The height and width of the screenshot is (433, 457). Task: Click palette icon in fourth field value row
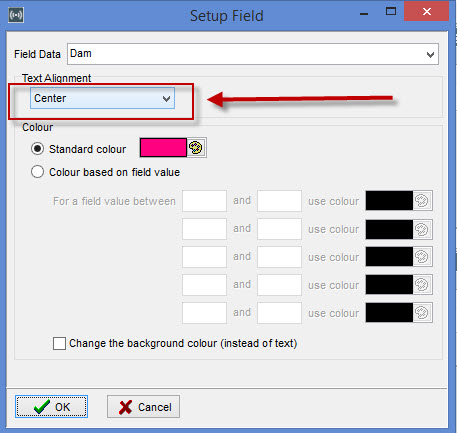(x=422, y=285)
